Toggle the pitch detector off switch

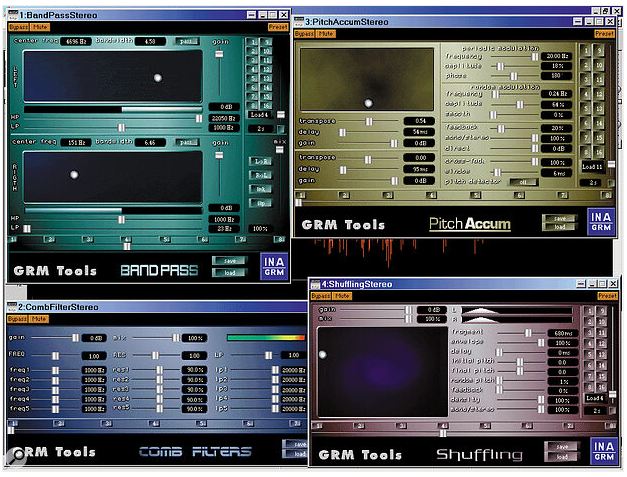523,182
